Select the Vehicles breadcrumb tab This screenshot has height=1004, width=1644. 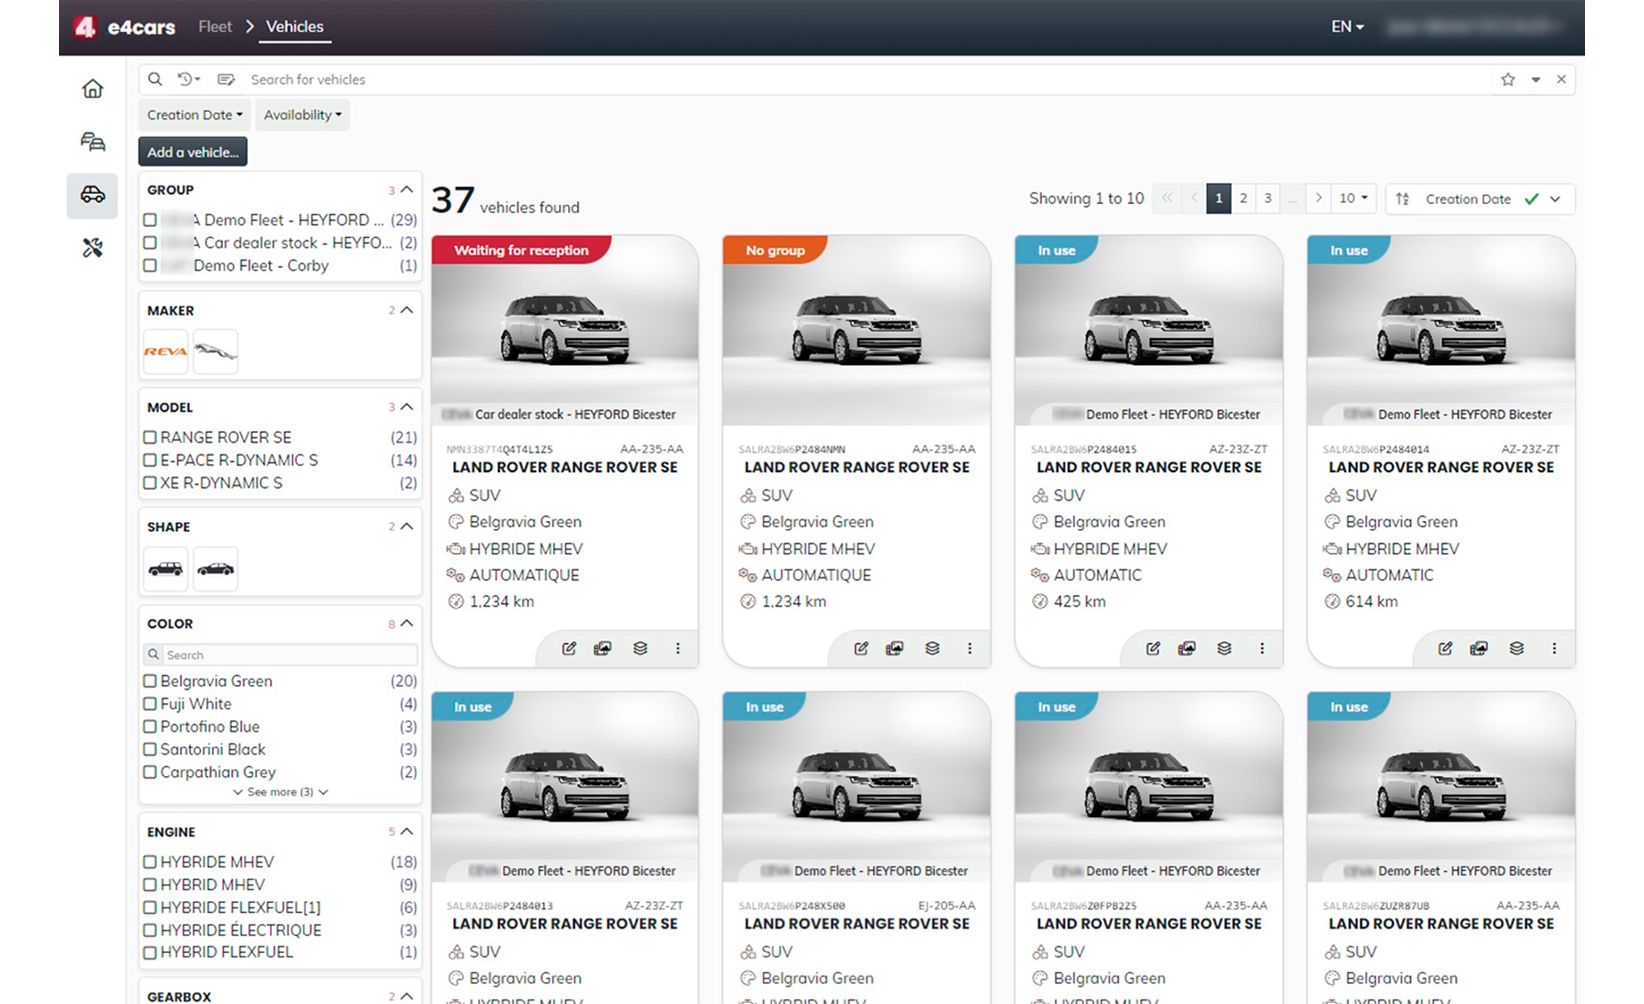pos(295,27)
